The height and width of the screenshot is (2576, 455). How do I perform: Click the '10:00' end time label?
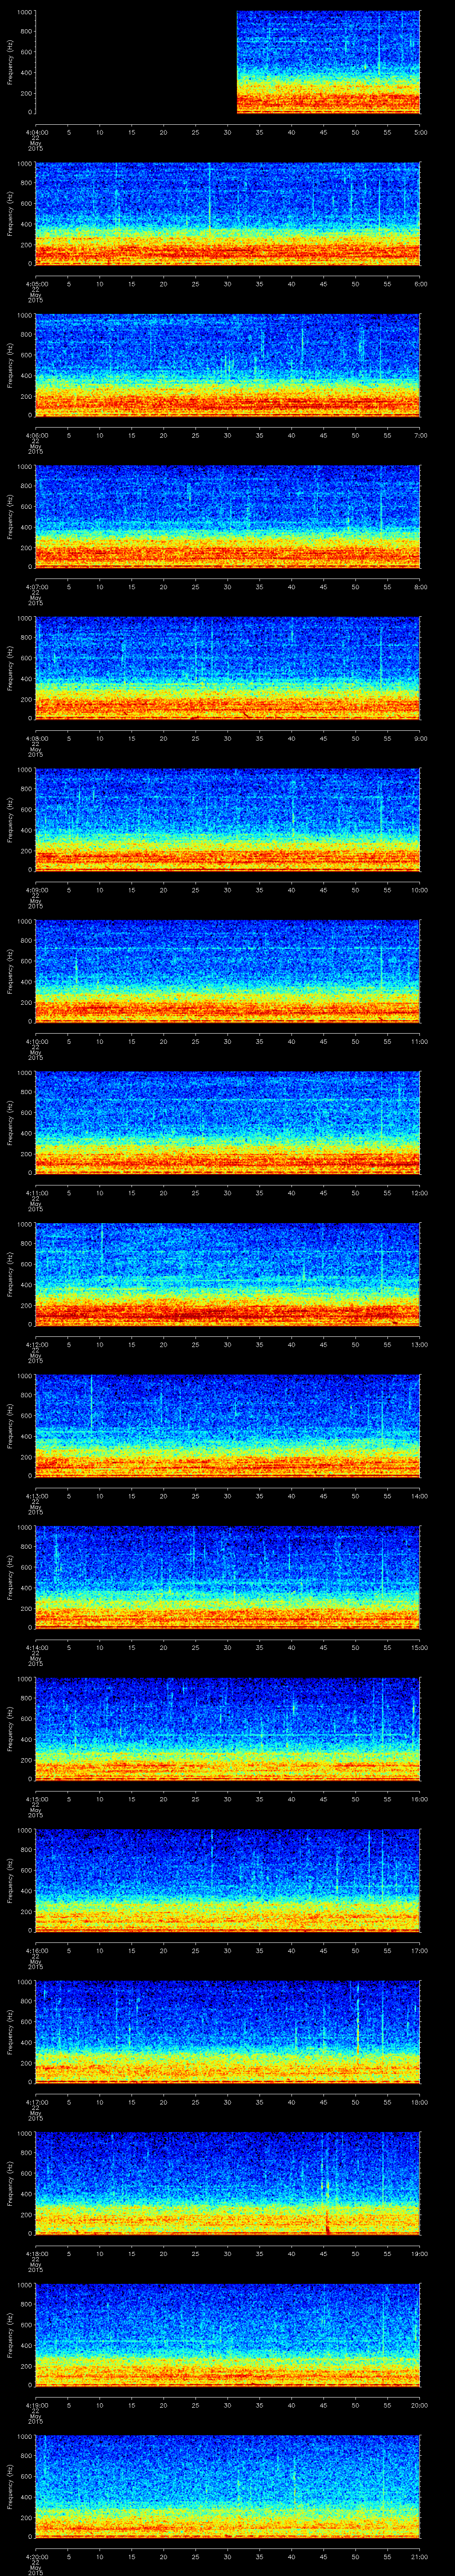420,890
